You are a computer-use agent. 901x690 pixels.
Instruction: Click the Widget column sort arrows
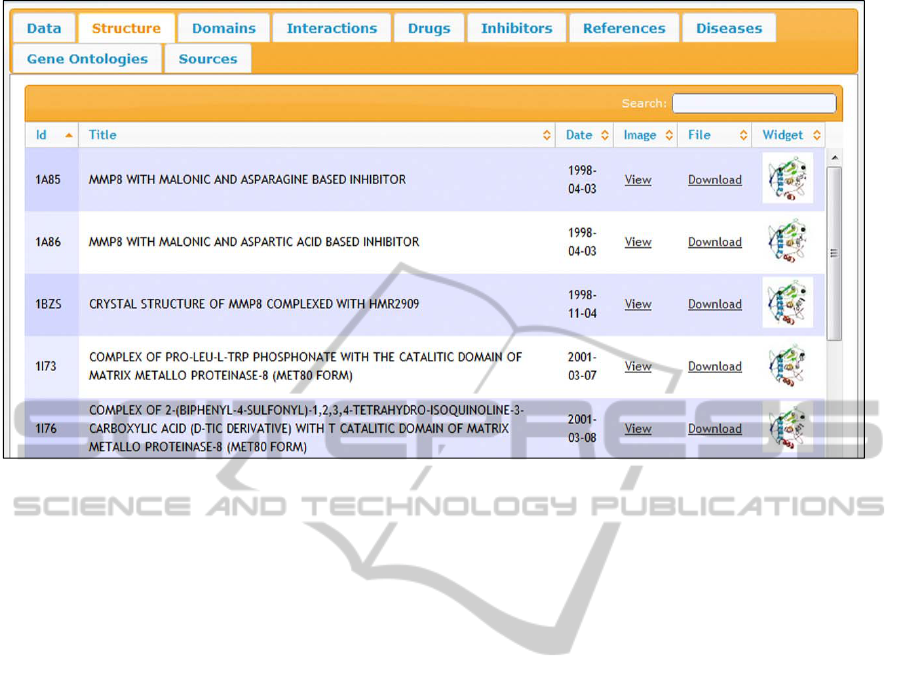[x=817, y=135]
